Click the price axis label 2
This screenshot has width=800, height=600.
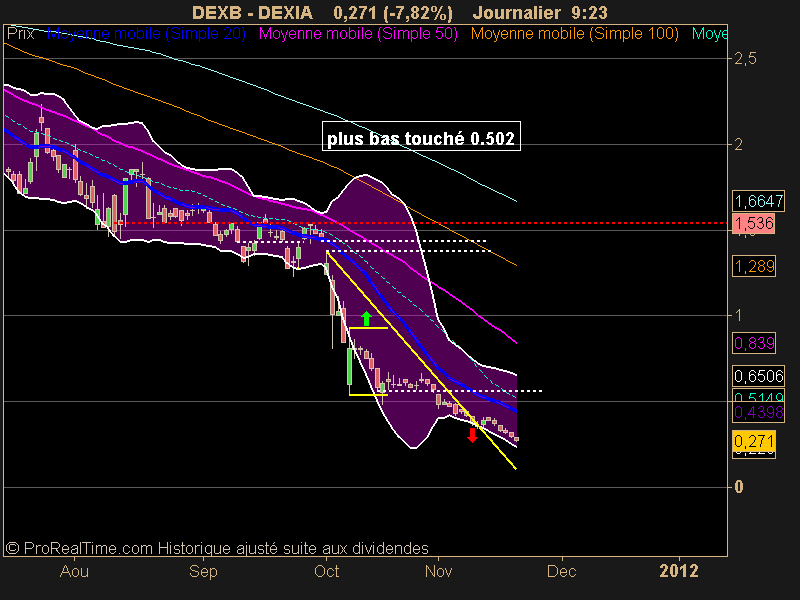[738, 144]
